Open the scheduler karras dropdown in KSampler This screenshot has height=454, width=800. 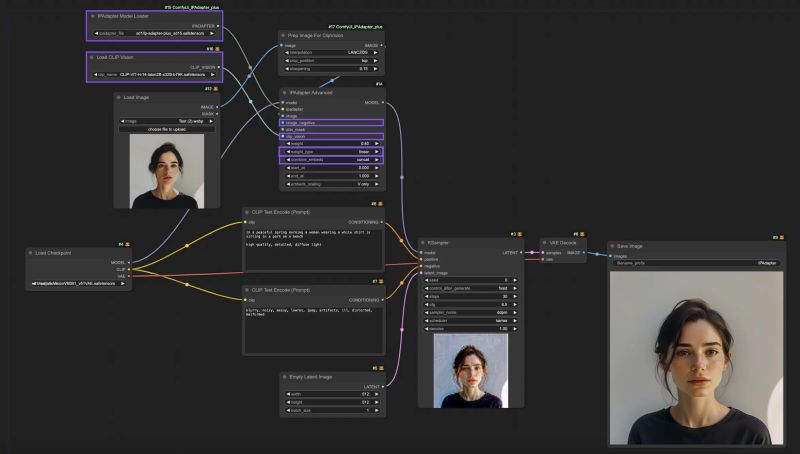point(471,321)
